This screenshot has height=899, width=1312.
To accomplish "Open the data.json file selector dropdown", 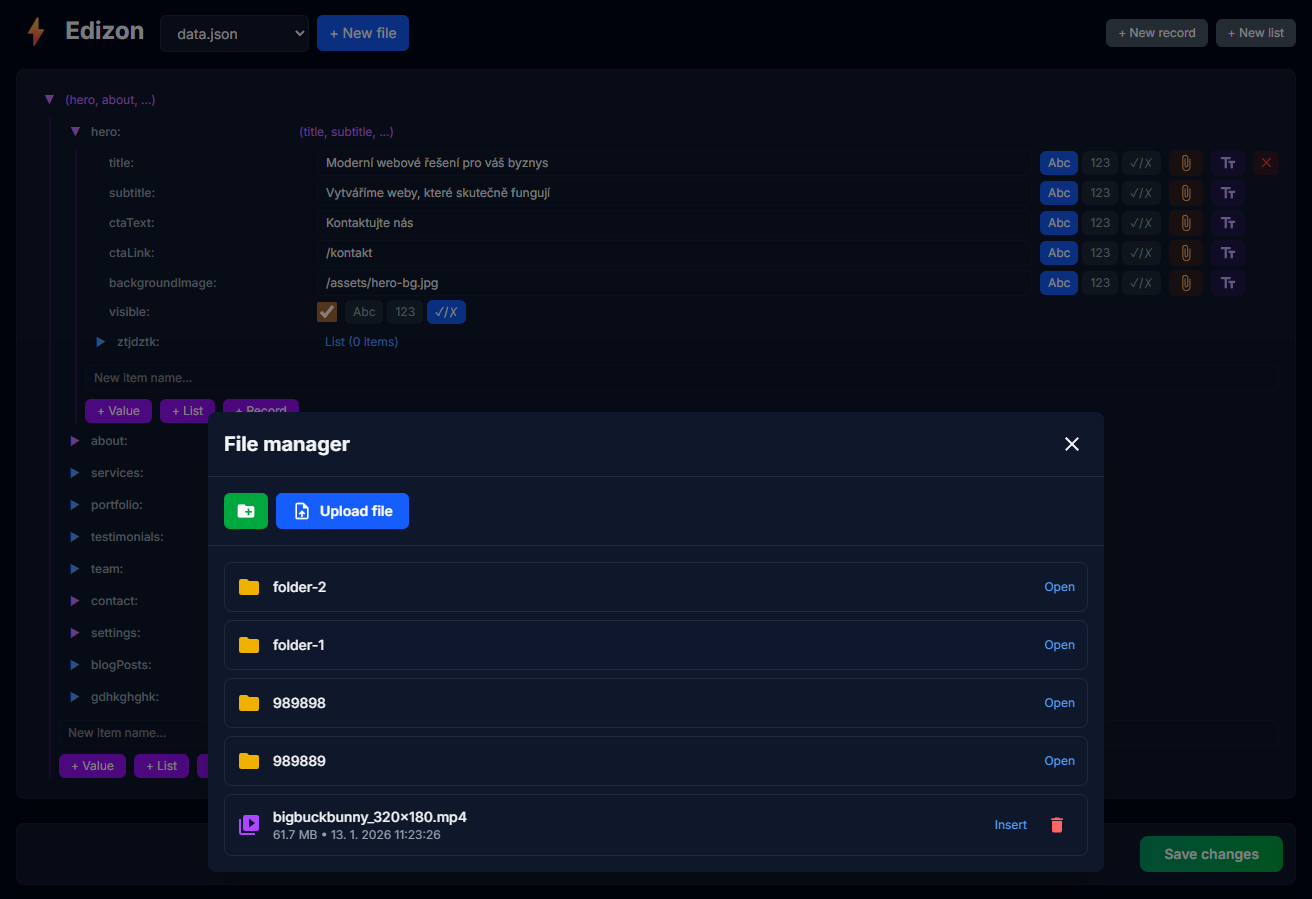I will point(234,32).
